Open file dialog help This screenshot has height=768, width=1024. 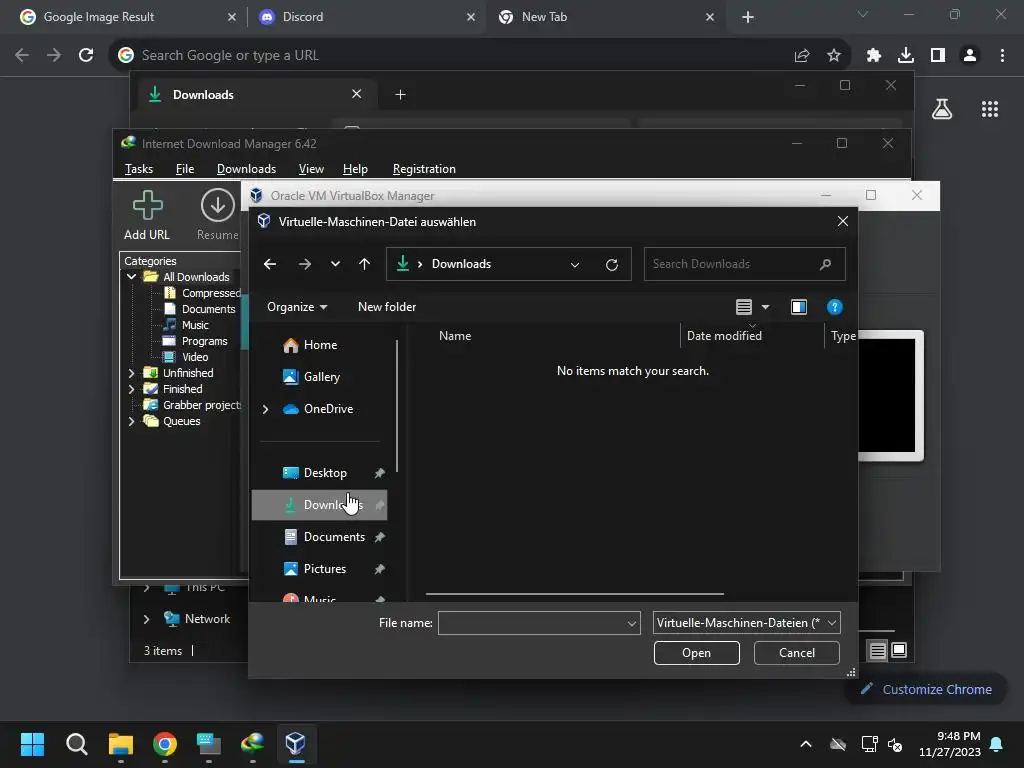pos(834,307)
